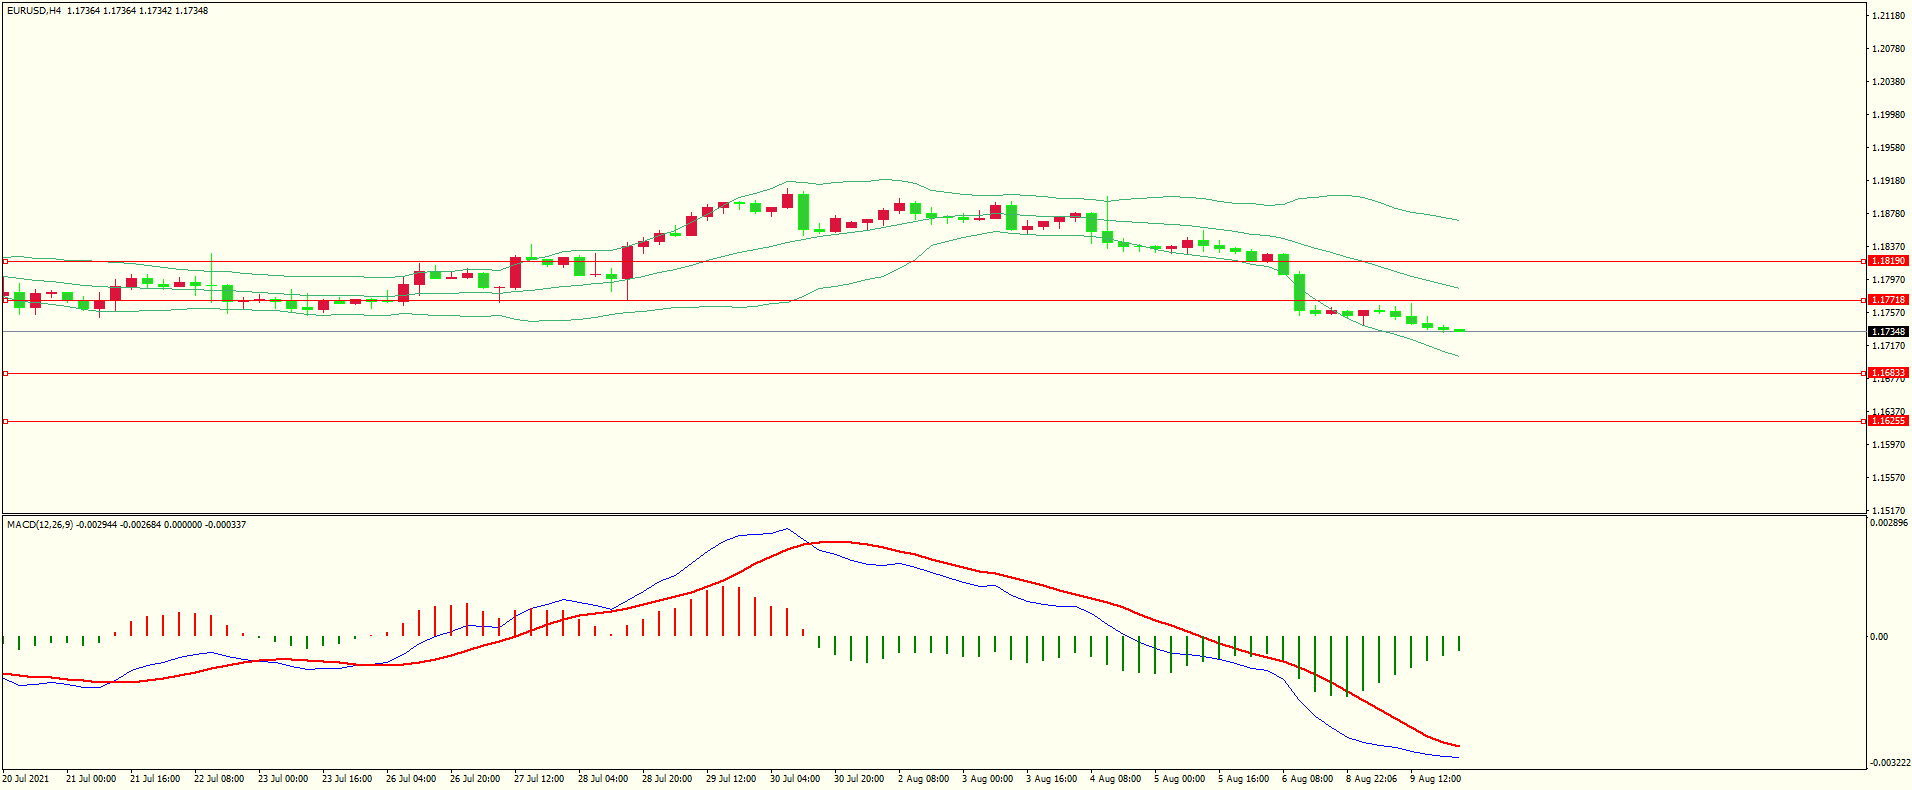Screen dimensions: 1912x790
Task: Click the 28 Jul 20:00 time label
Action: (x=667, y=779)
